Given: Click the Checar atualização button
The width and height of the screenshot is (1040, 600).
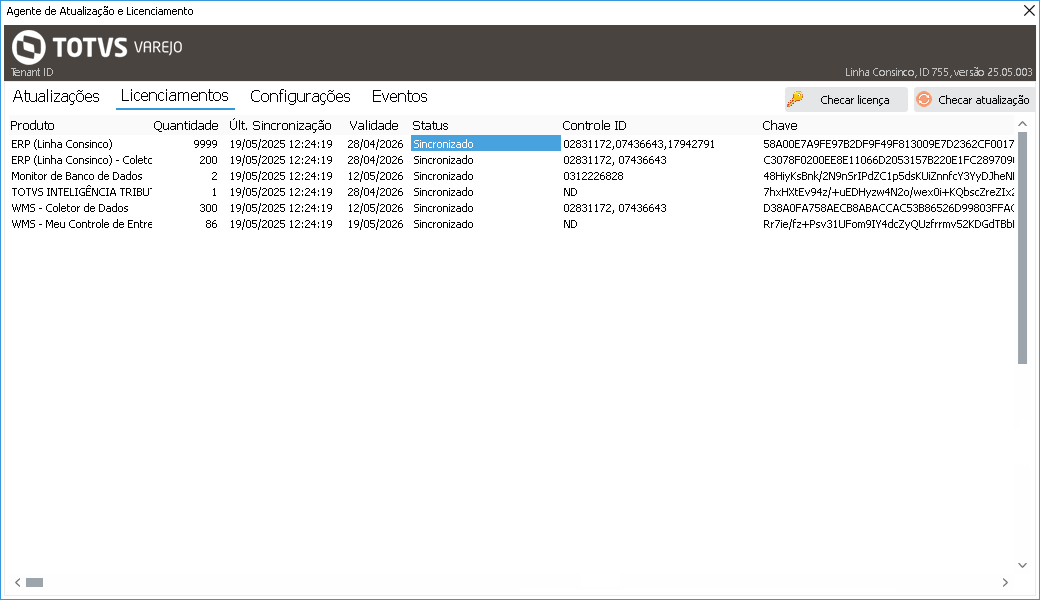Looking at the screenshot, I should click(974, 99).
